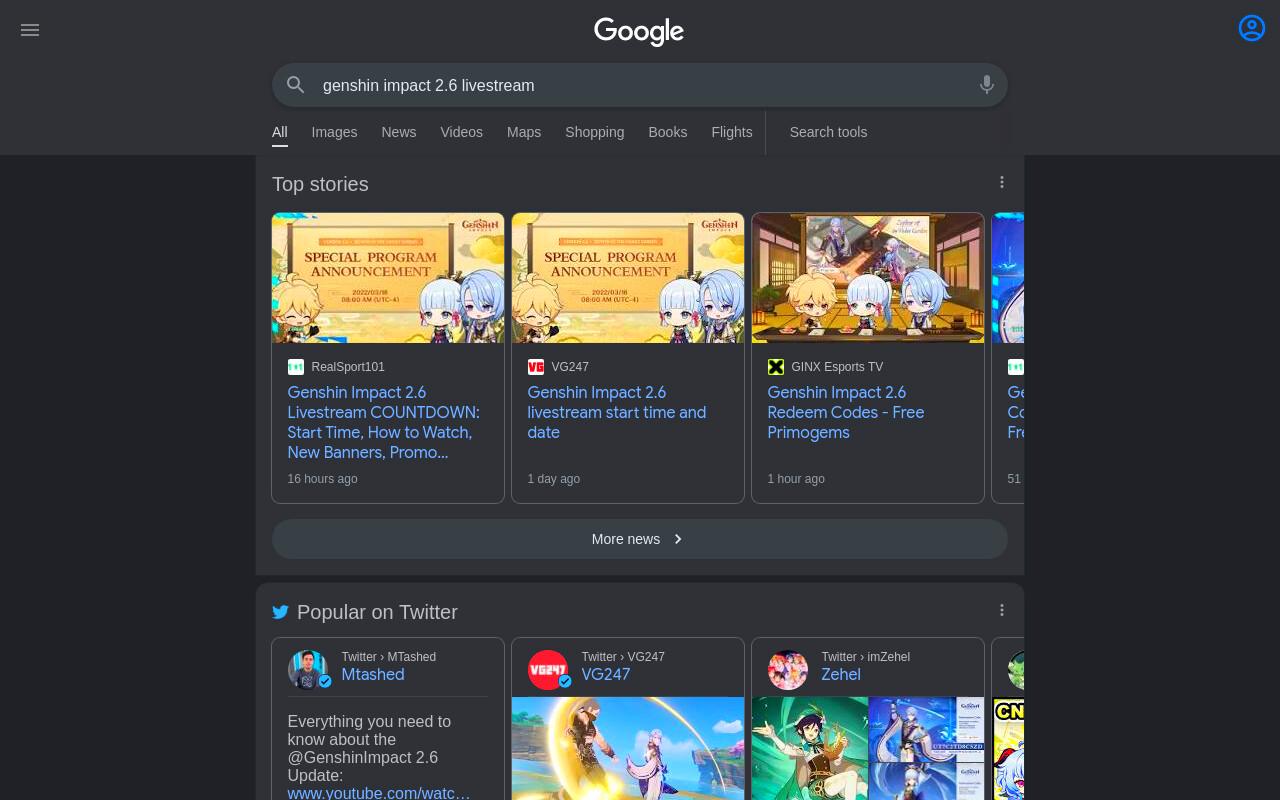Click GINX Esports TV article thumbnail
This screenshot has width=1280, height=800.
point(868,278)
